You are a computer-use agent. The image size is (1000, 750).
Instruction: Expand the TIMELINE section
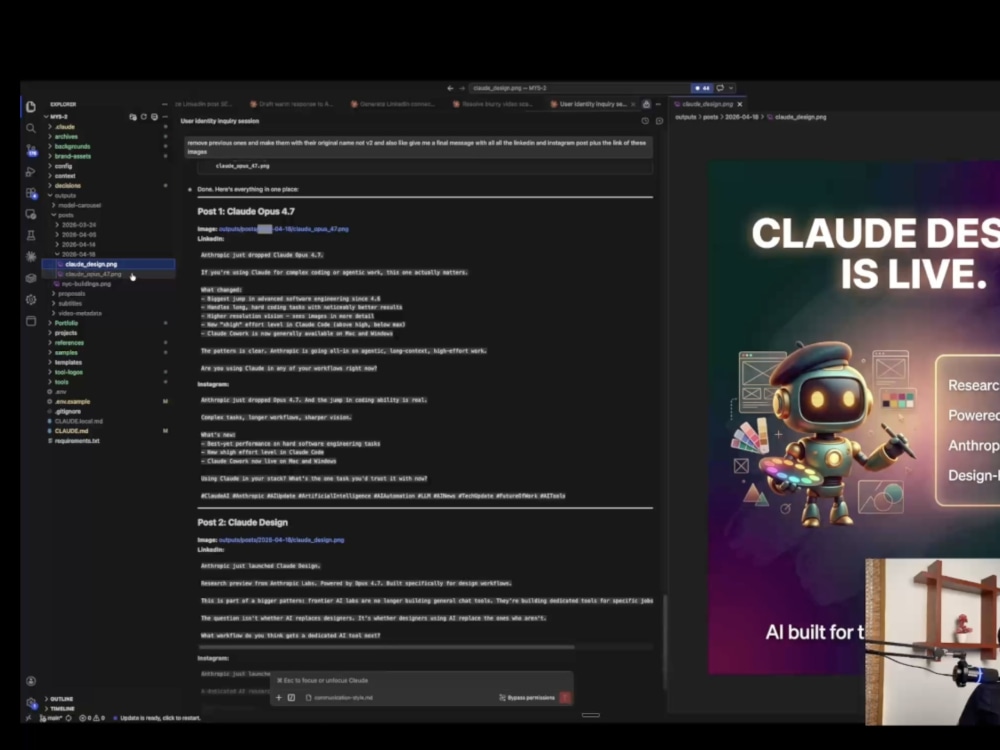61,709
